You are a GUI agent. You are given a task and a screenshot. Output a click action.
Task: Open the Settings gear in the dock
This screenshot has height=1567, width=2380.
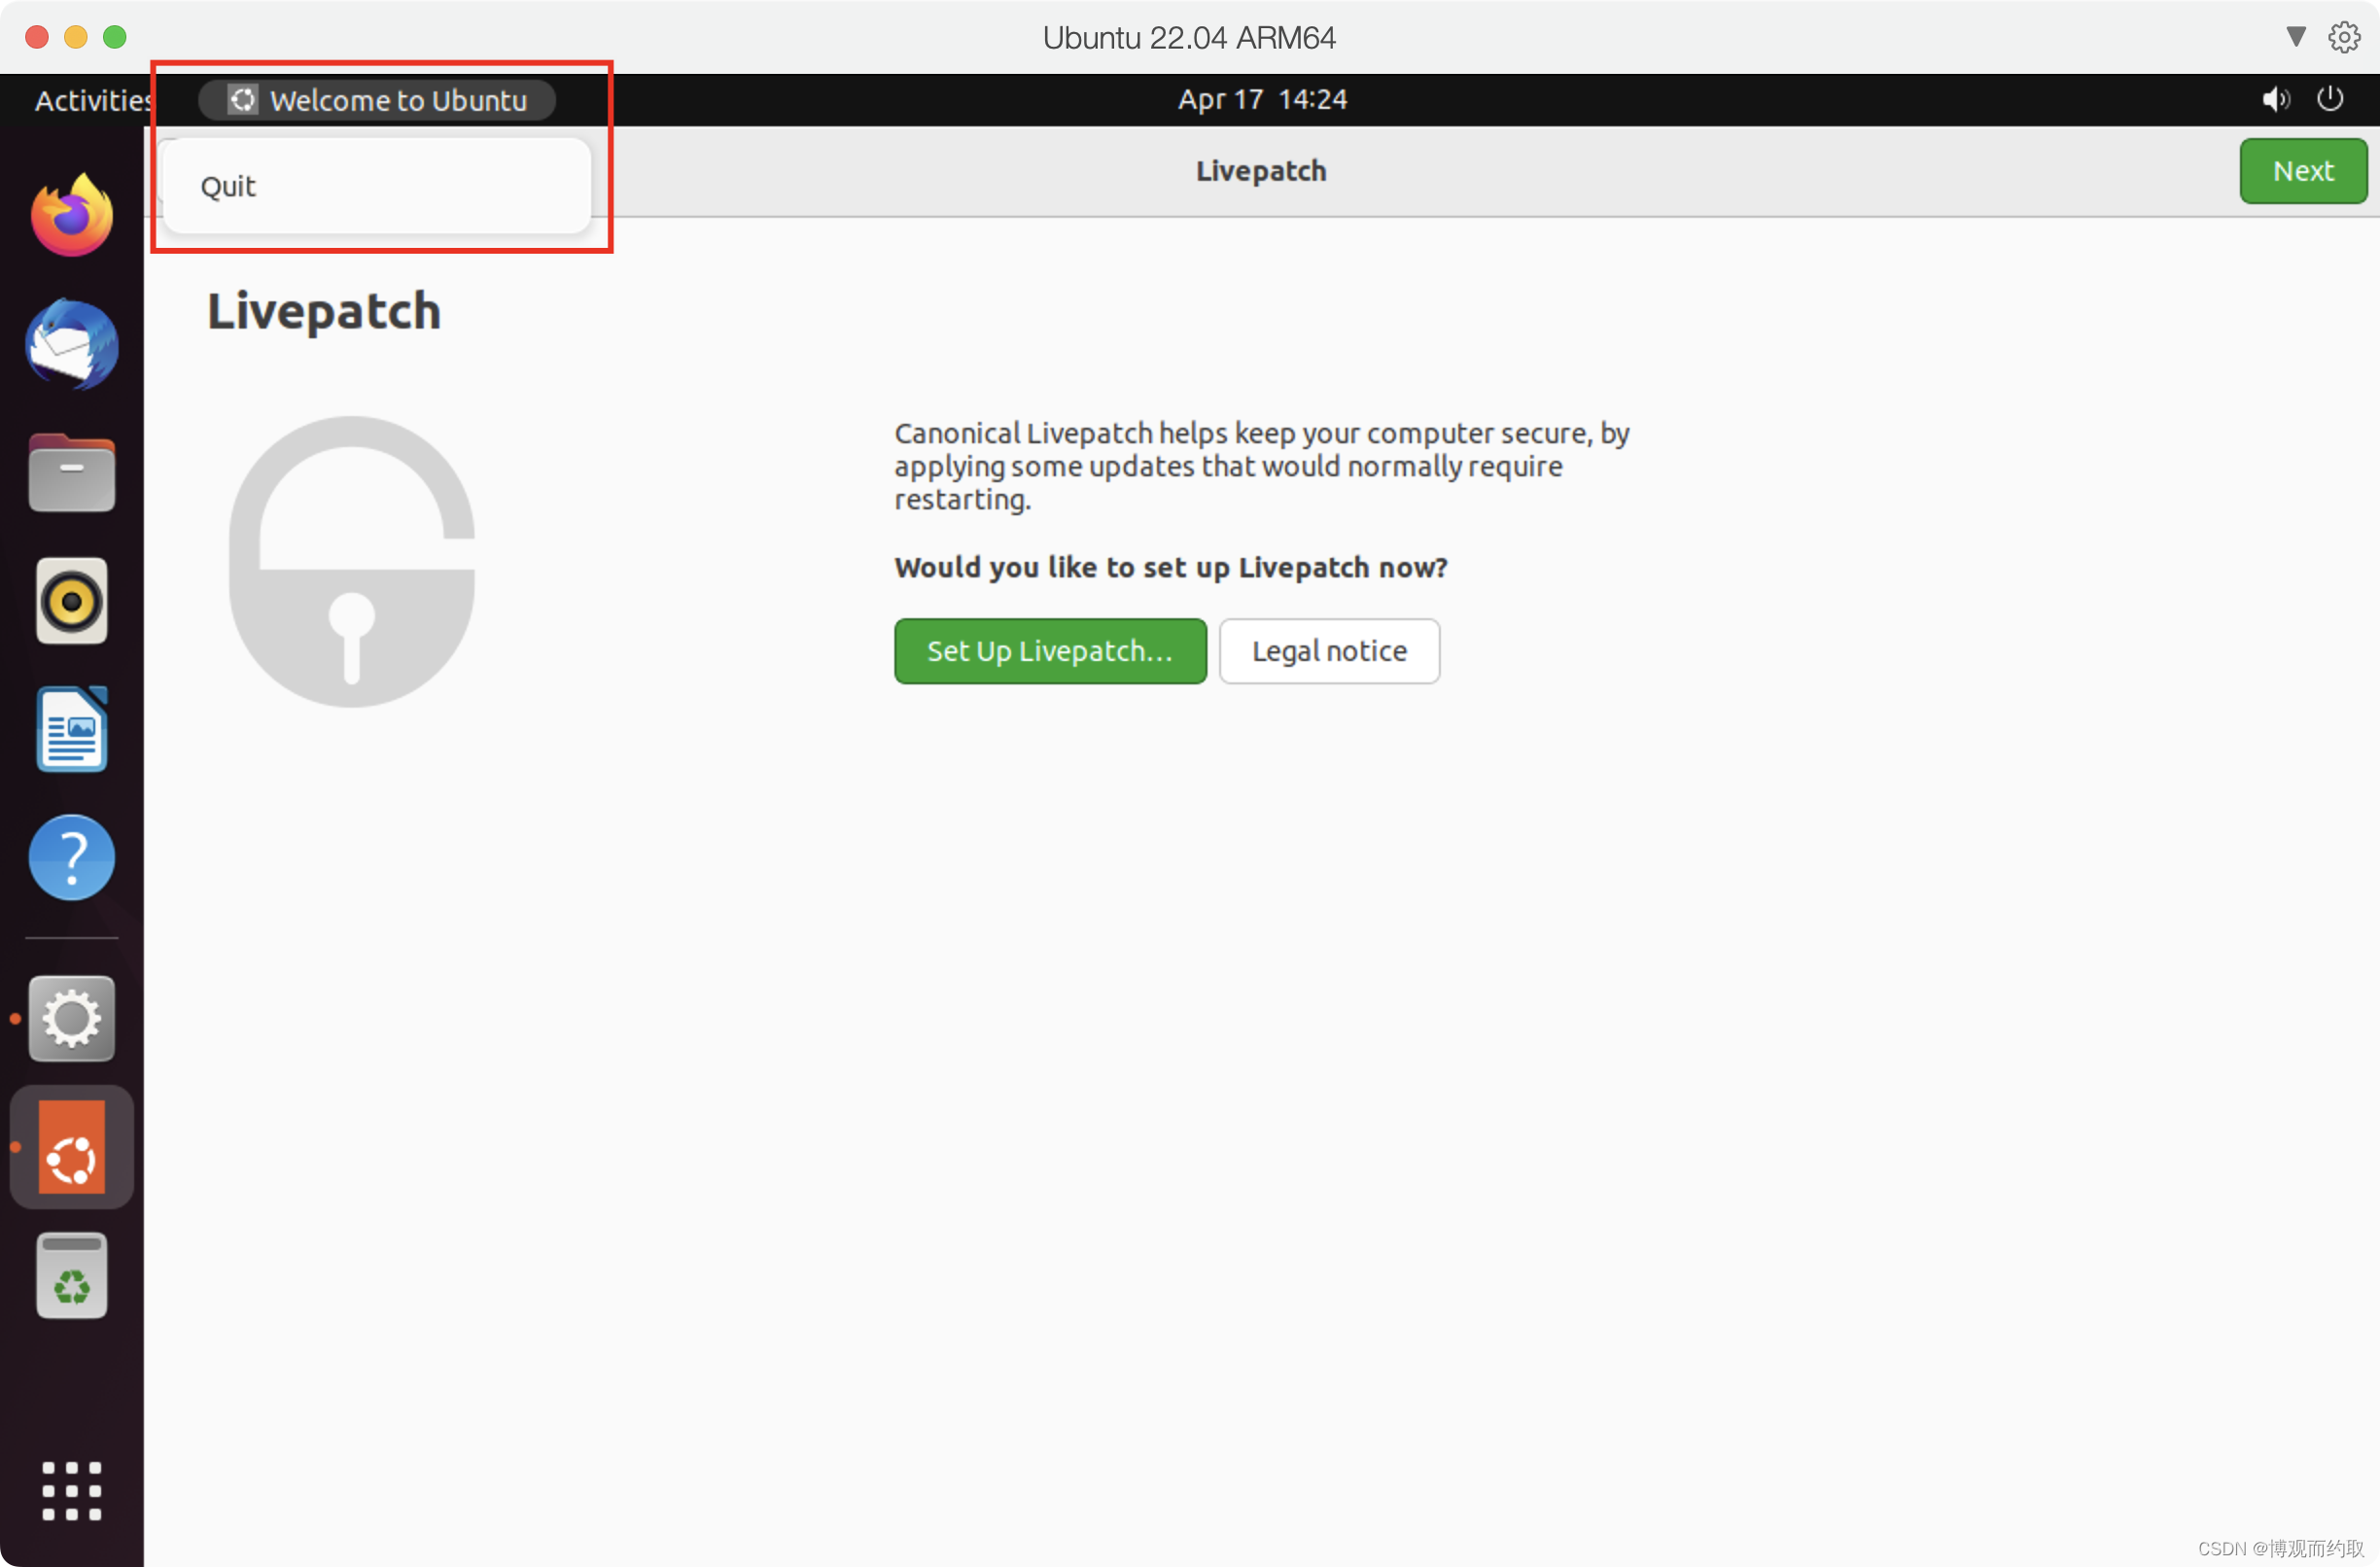(x=72, y=1018)
